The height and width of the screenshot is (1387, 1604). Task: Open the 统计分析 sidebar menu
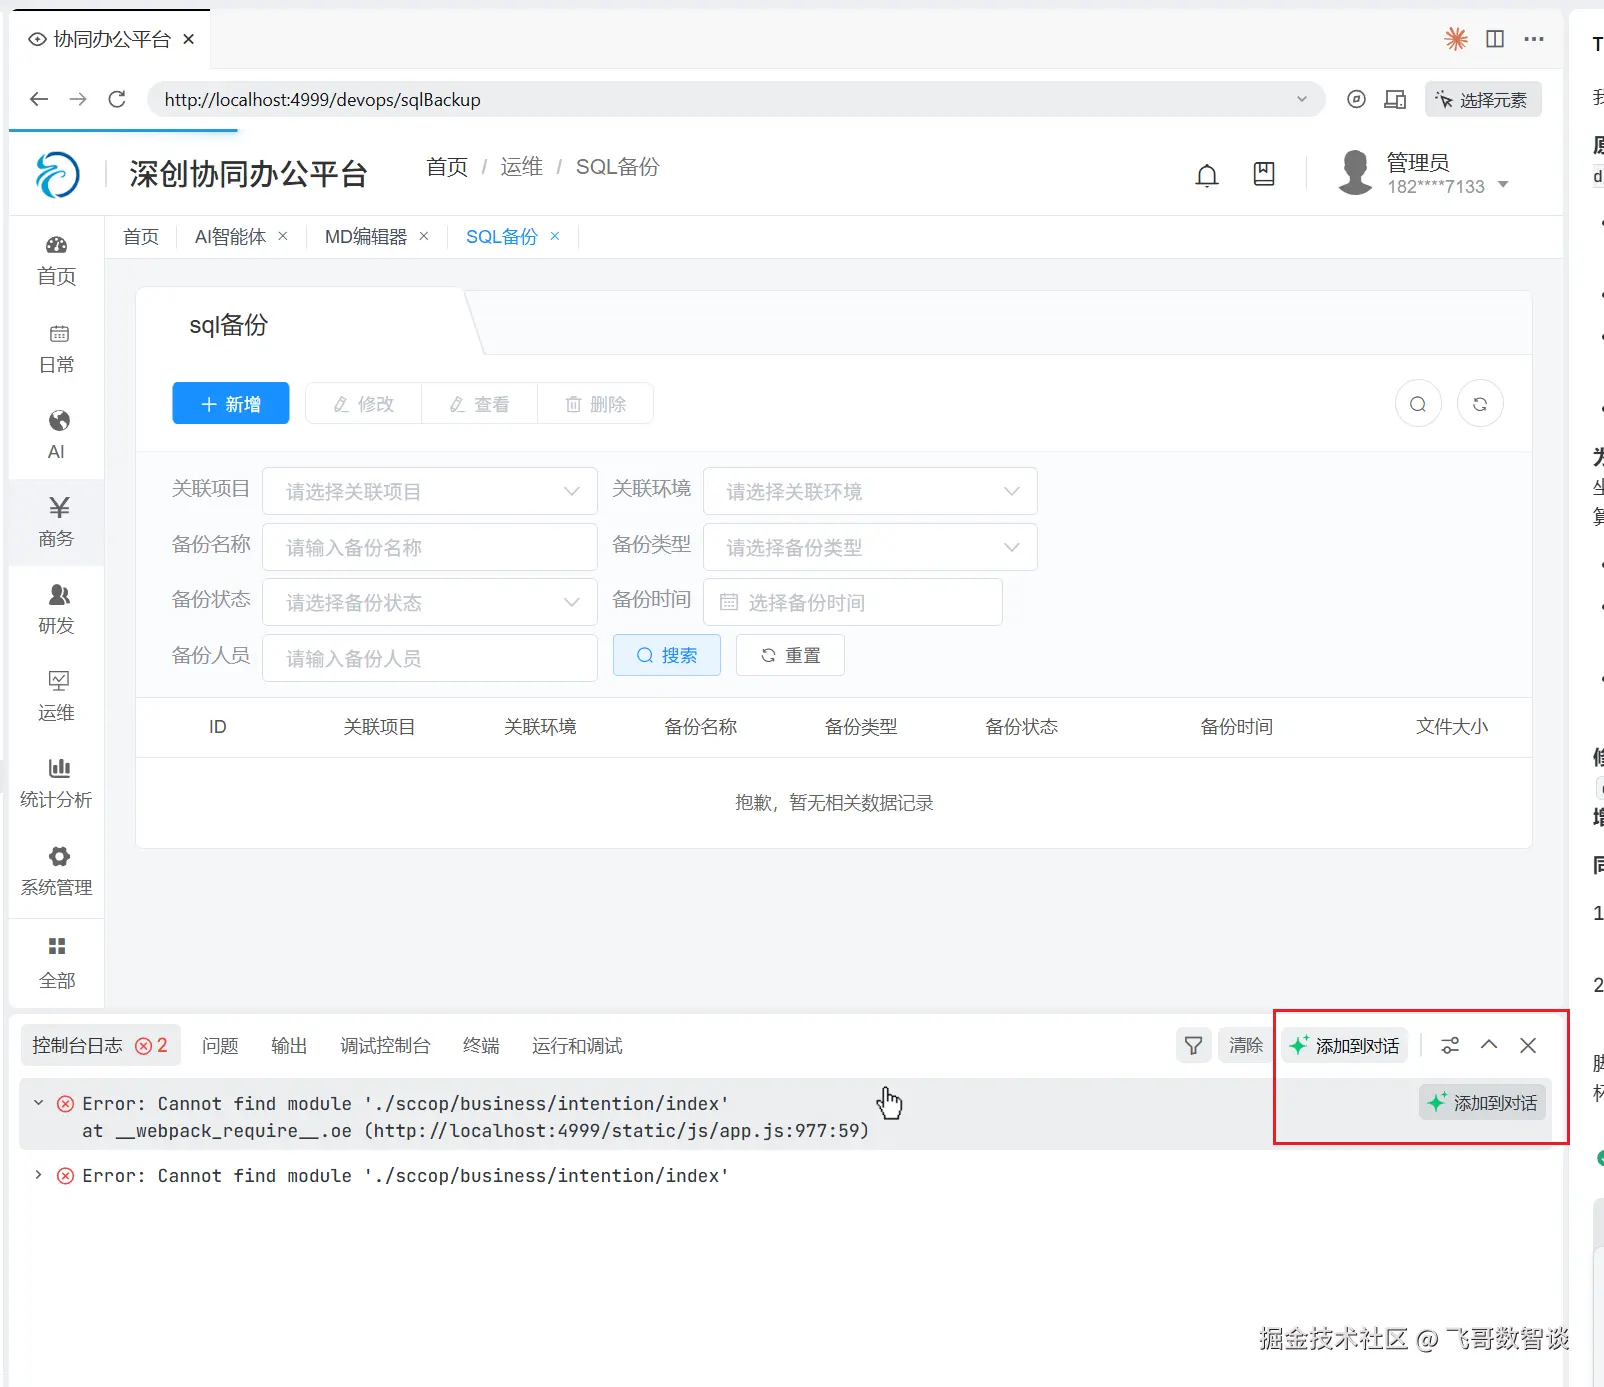tap(57, 783)
